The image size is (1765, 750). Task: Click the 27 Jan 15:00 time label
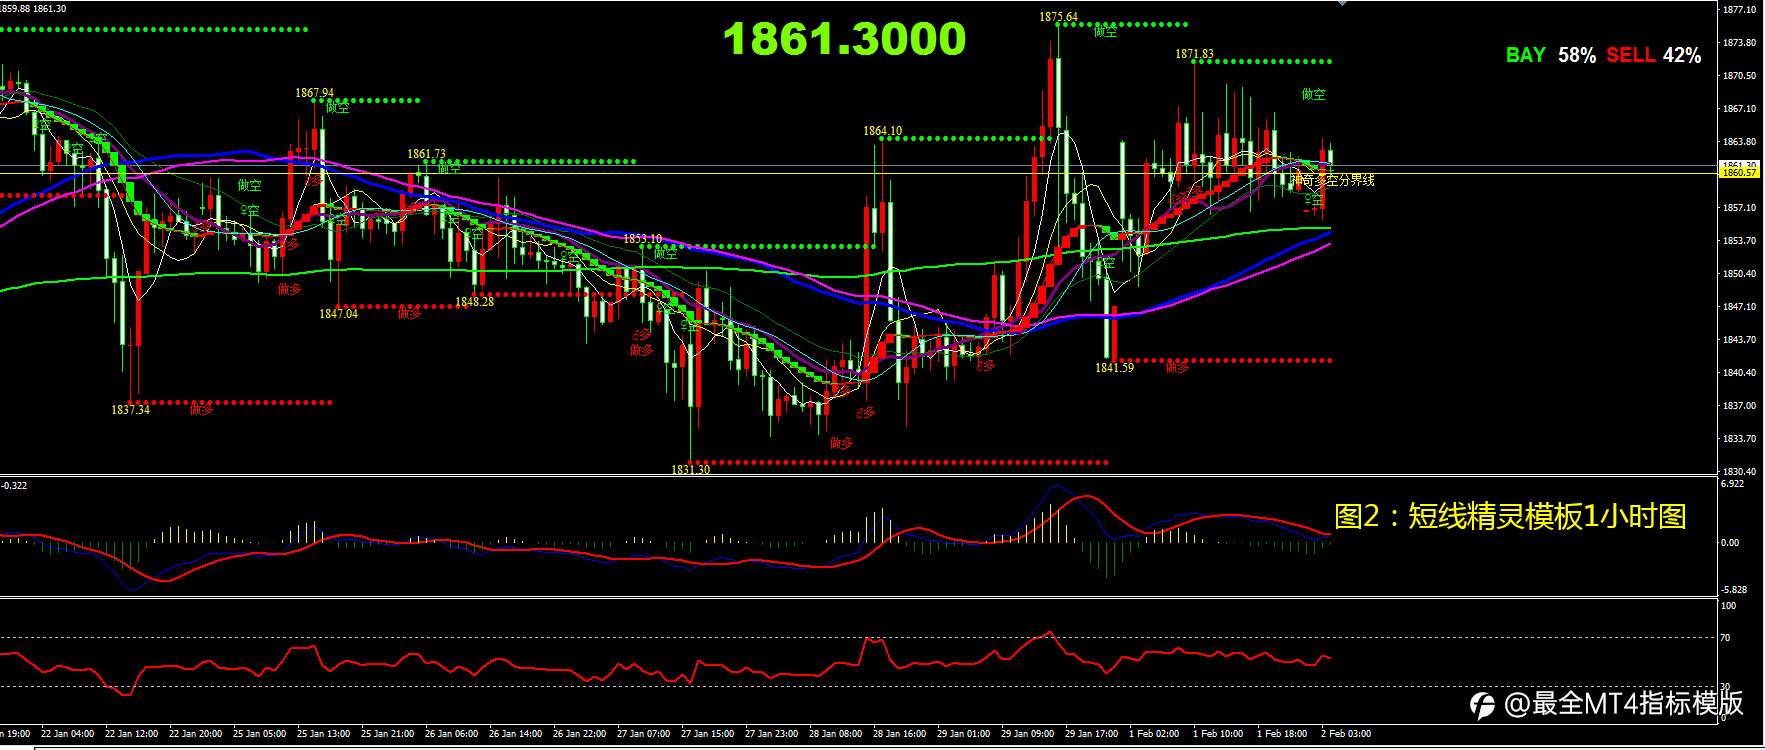707,734
